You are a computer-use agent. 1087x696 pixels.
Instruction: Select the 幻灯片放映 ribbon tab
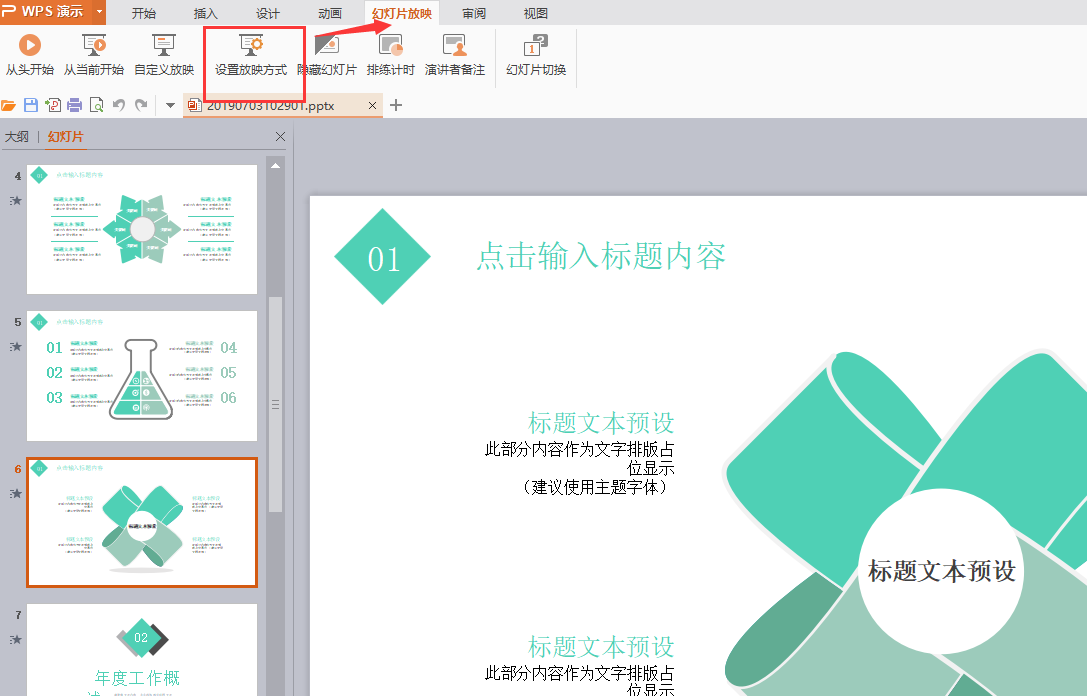[x=401, y=13]
